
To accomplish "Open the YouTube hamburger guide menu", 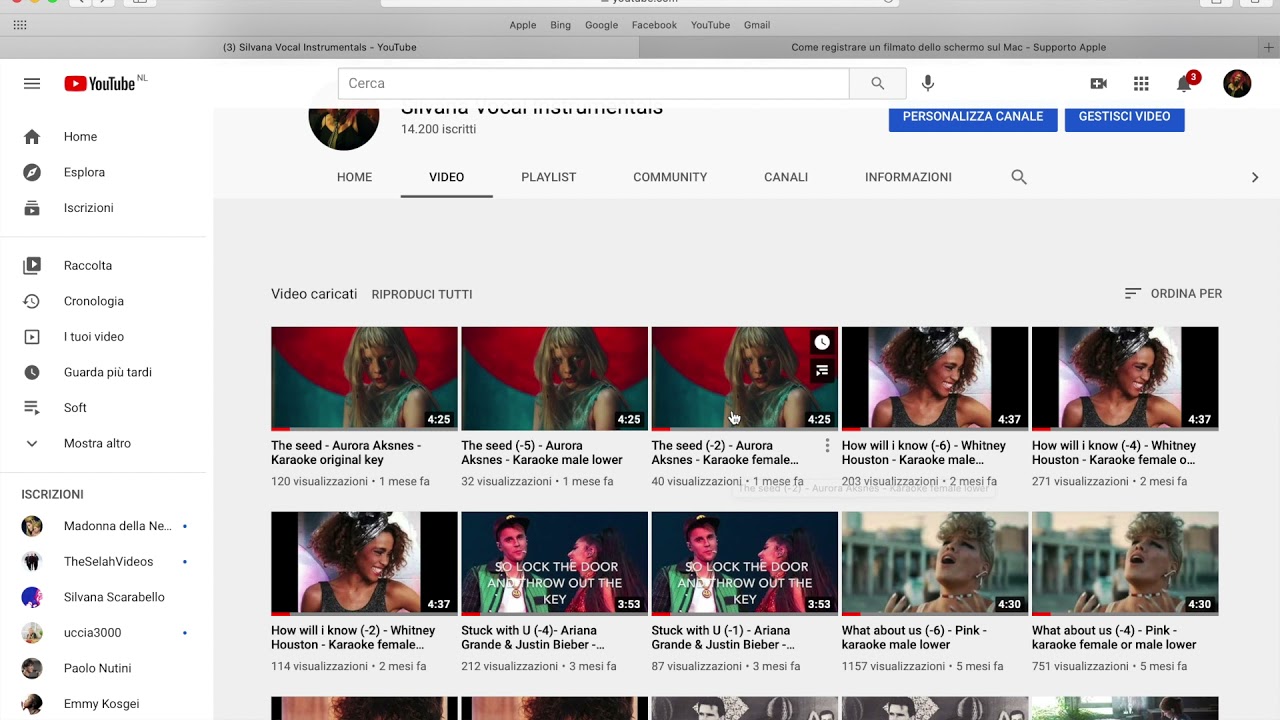I will tap(32, 84).
